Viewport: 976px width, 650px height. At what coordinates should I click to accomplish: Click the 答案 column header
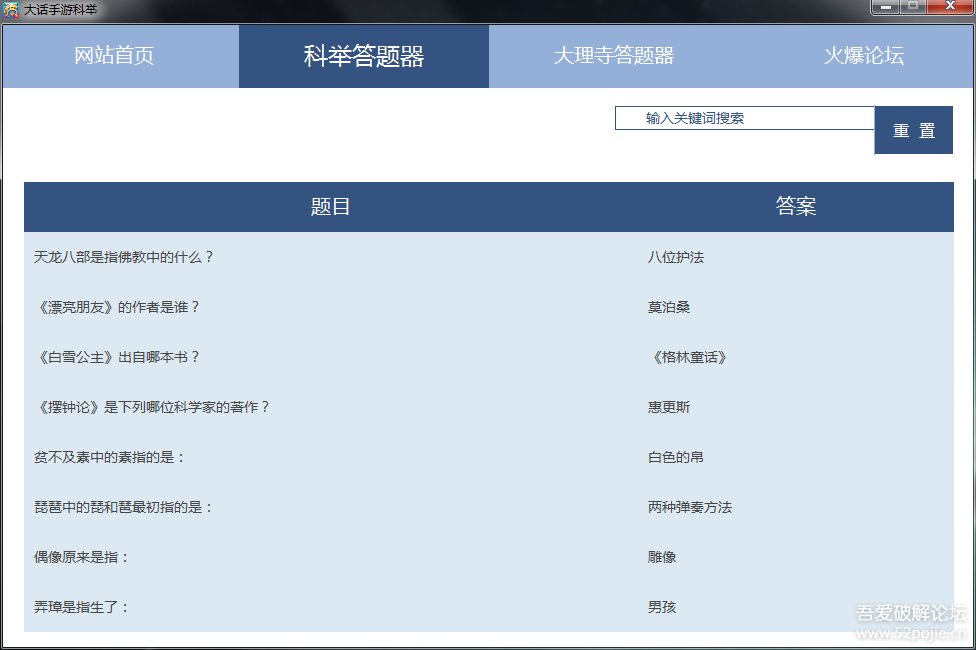click(796, 207)
